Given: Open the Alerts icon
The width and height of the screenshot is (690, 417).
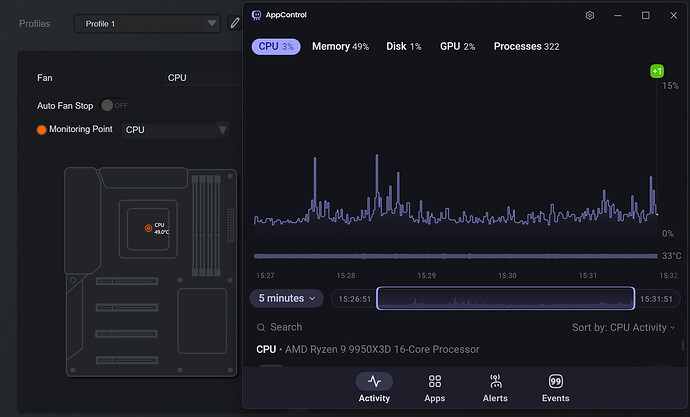Looking at the screenshot, I should pos(495,381).
